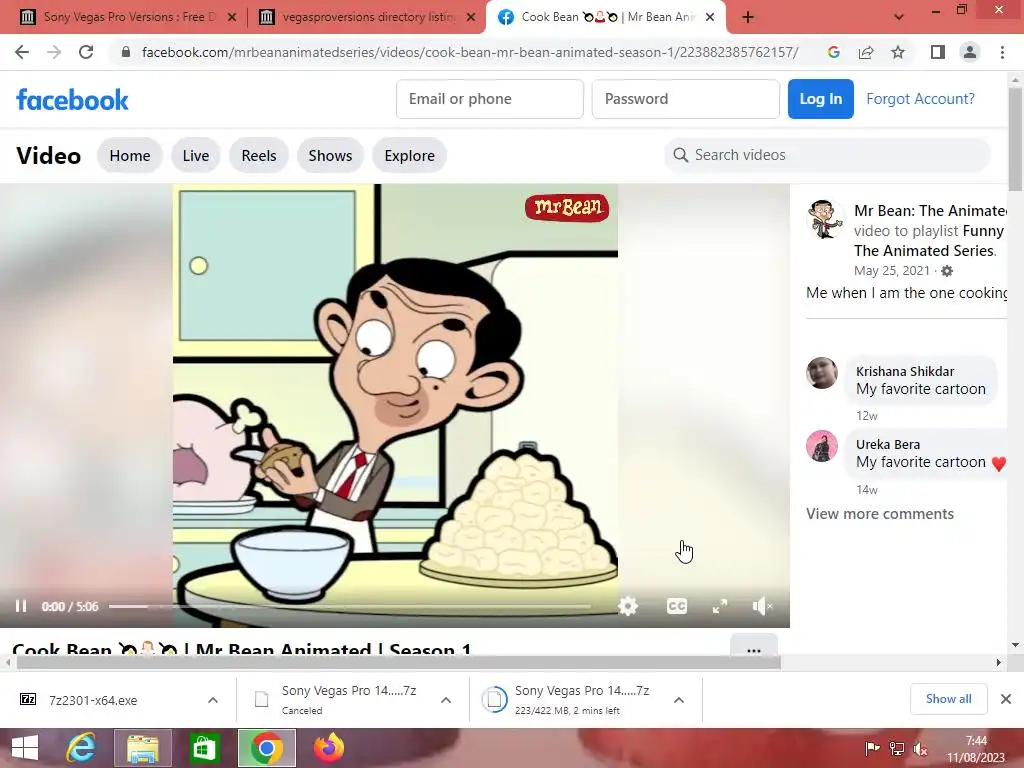This screenshot has width=1024, height=768.
Task: Open Google icon in address bar
Action: coord(833,52)
